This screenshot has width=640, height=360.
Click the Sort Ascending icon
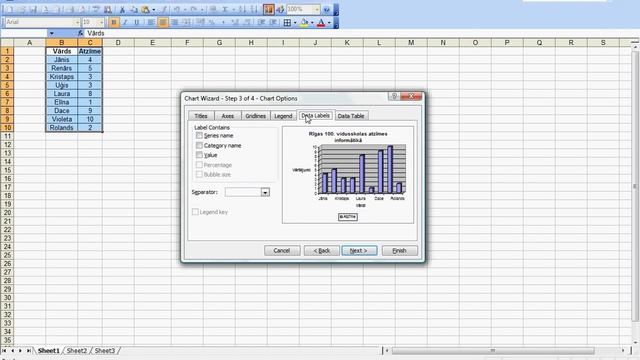click(242, 9)
